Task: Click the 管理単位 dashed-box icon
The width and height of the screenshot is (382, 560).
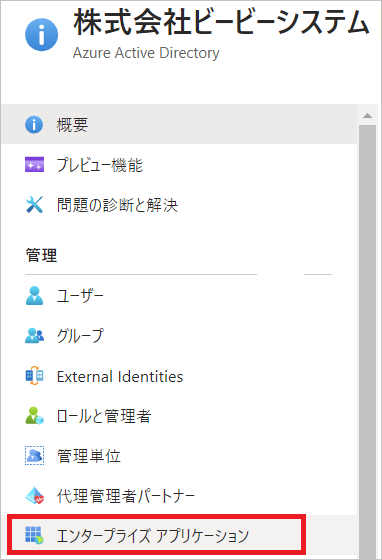Action: tap(34, 456)
